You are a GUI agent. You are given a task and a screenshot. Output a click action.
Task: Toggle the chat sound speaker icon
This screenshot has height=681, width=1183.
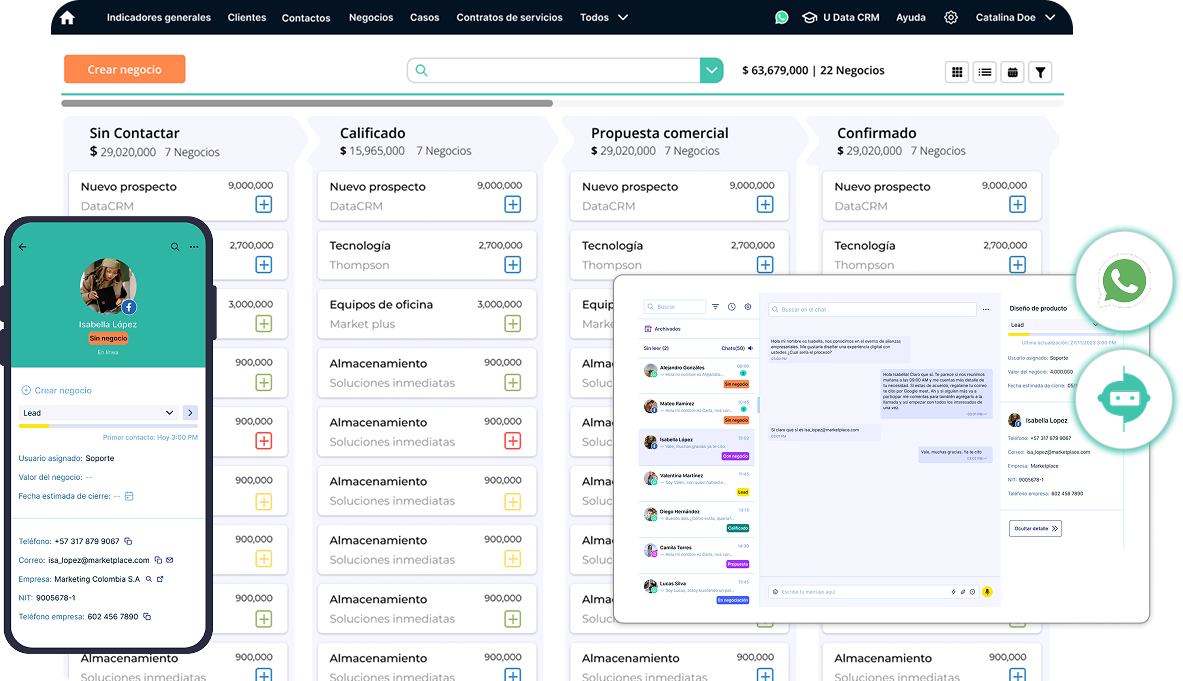tap(751, 348)
